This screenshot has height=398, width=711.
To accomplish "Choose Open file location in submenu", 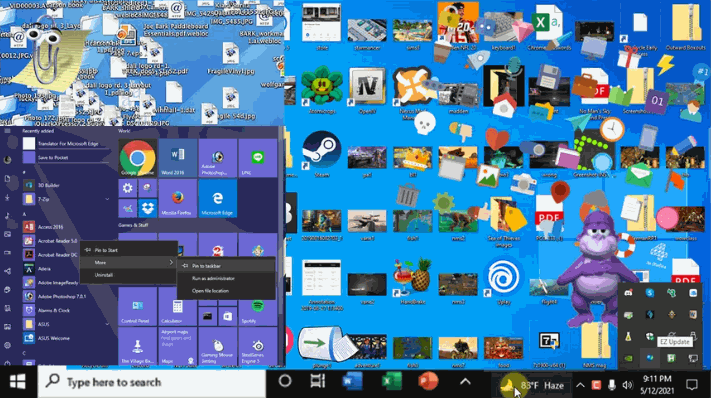I will 226,291.
